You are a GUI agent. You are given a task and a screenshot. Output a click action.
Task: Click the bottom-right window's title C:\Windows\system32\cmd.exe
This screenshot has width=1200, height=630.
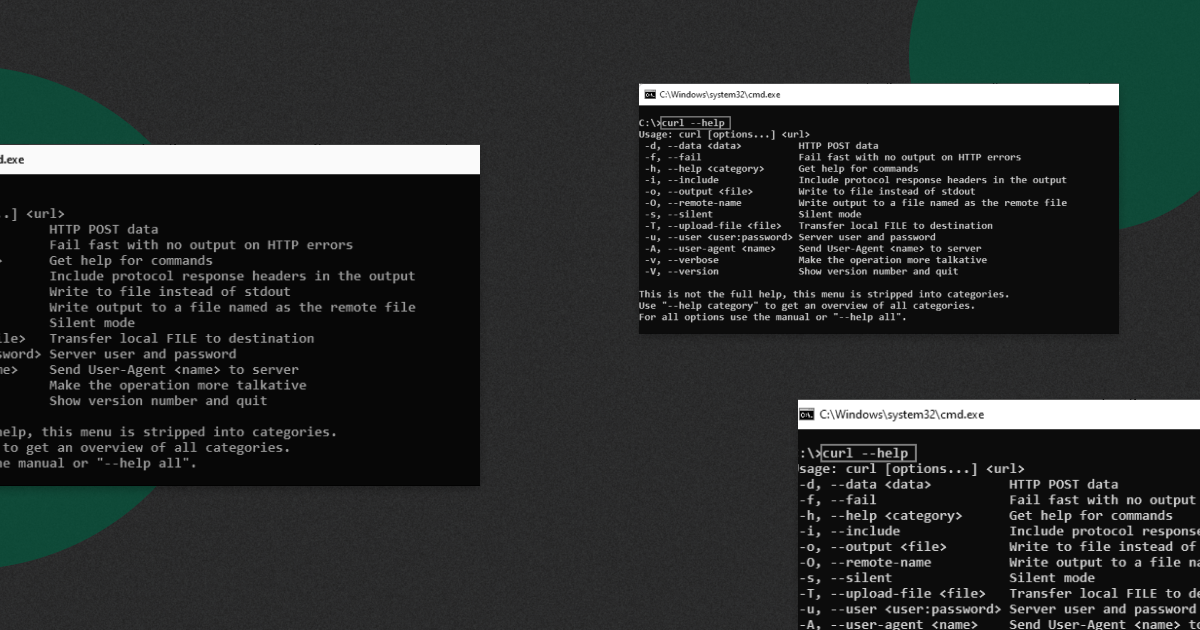pyautogui.click(x=902, y=414)
